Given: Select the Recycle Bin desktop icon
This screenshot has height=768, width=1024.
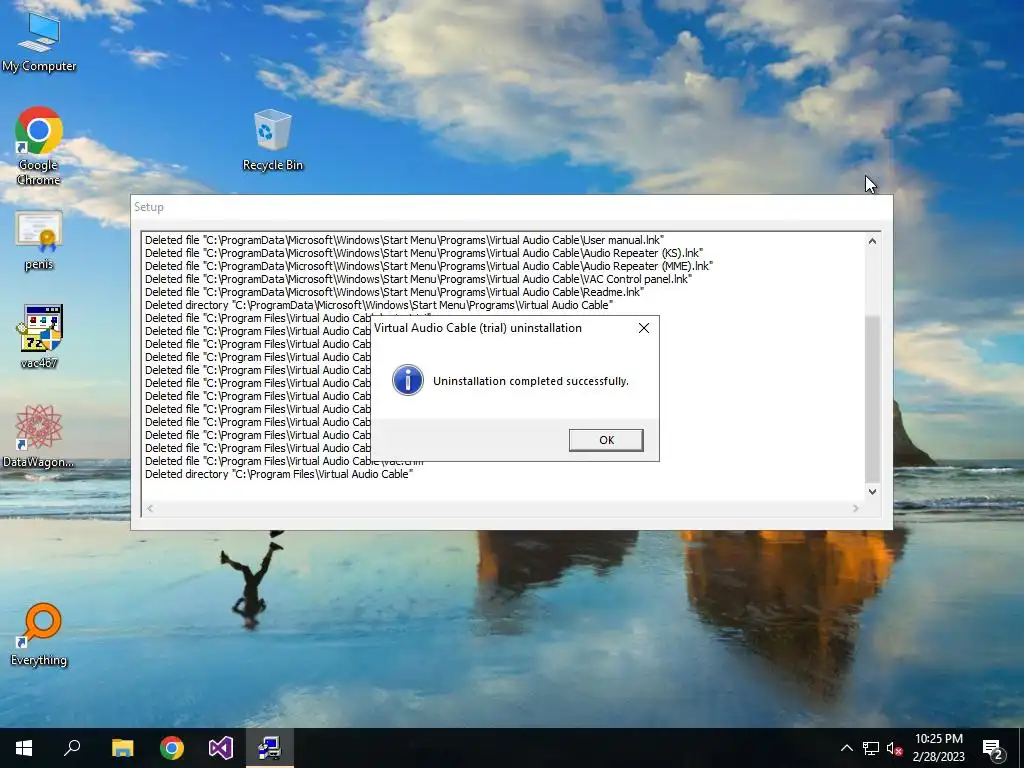Looking at the screenshot, I should pyautogui.click(x=273, y=140).
